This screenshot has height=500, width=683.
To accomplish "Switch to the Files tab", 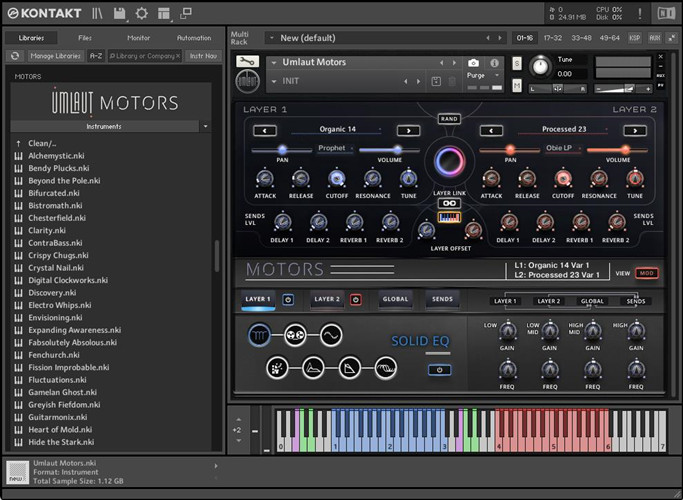I will tap(86, 37).
